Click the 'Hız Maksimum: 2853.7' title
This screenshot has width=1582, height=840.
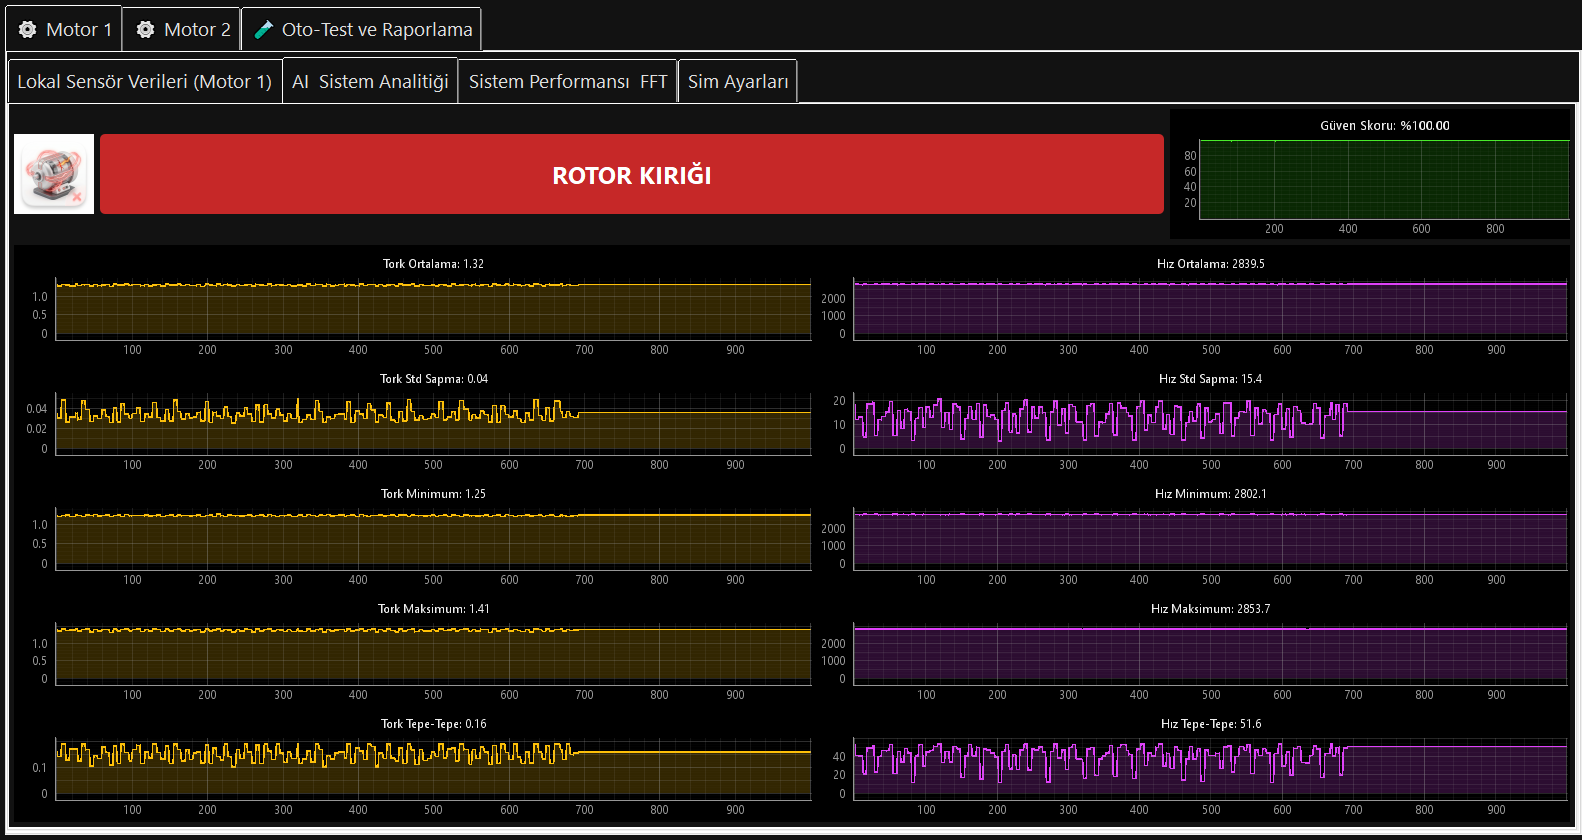[x=1210, y=609]
